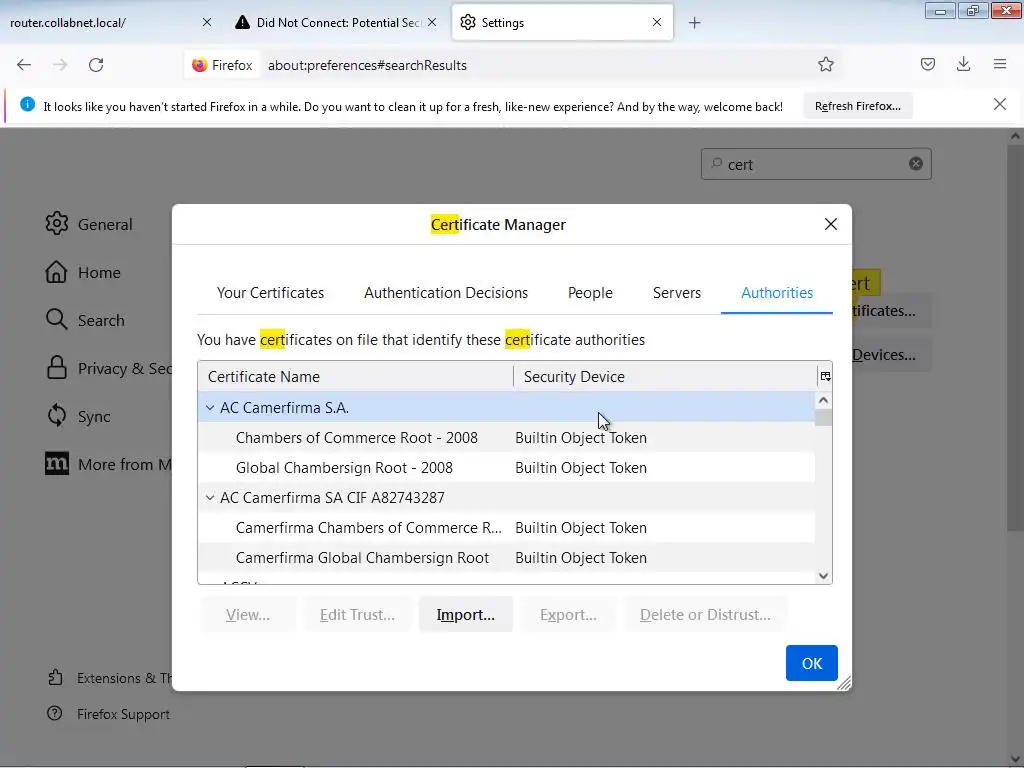Click the resize grip of Certificate Manager
Screen dimensions: 1024x768
(844, 683)
